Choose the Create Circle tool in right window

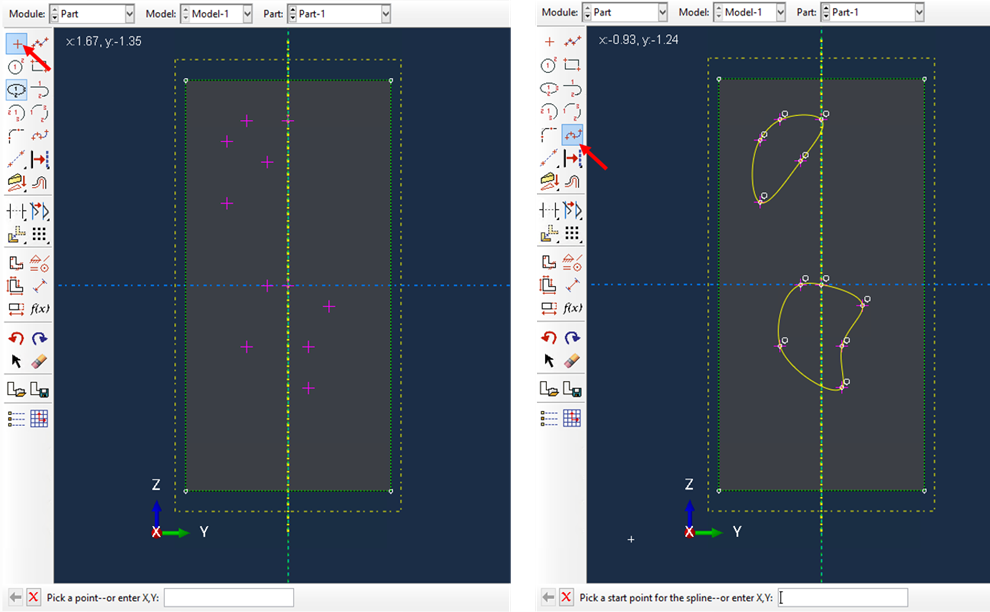pyautogui.click(x=549, y=65)
